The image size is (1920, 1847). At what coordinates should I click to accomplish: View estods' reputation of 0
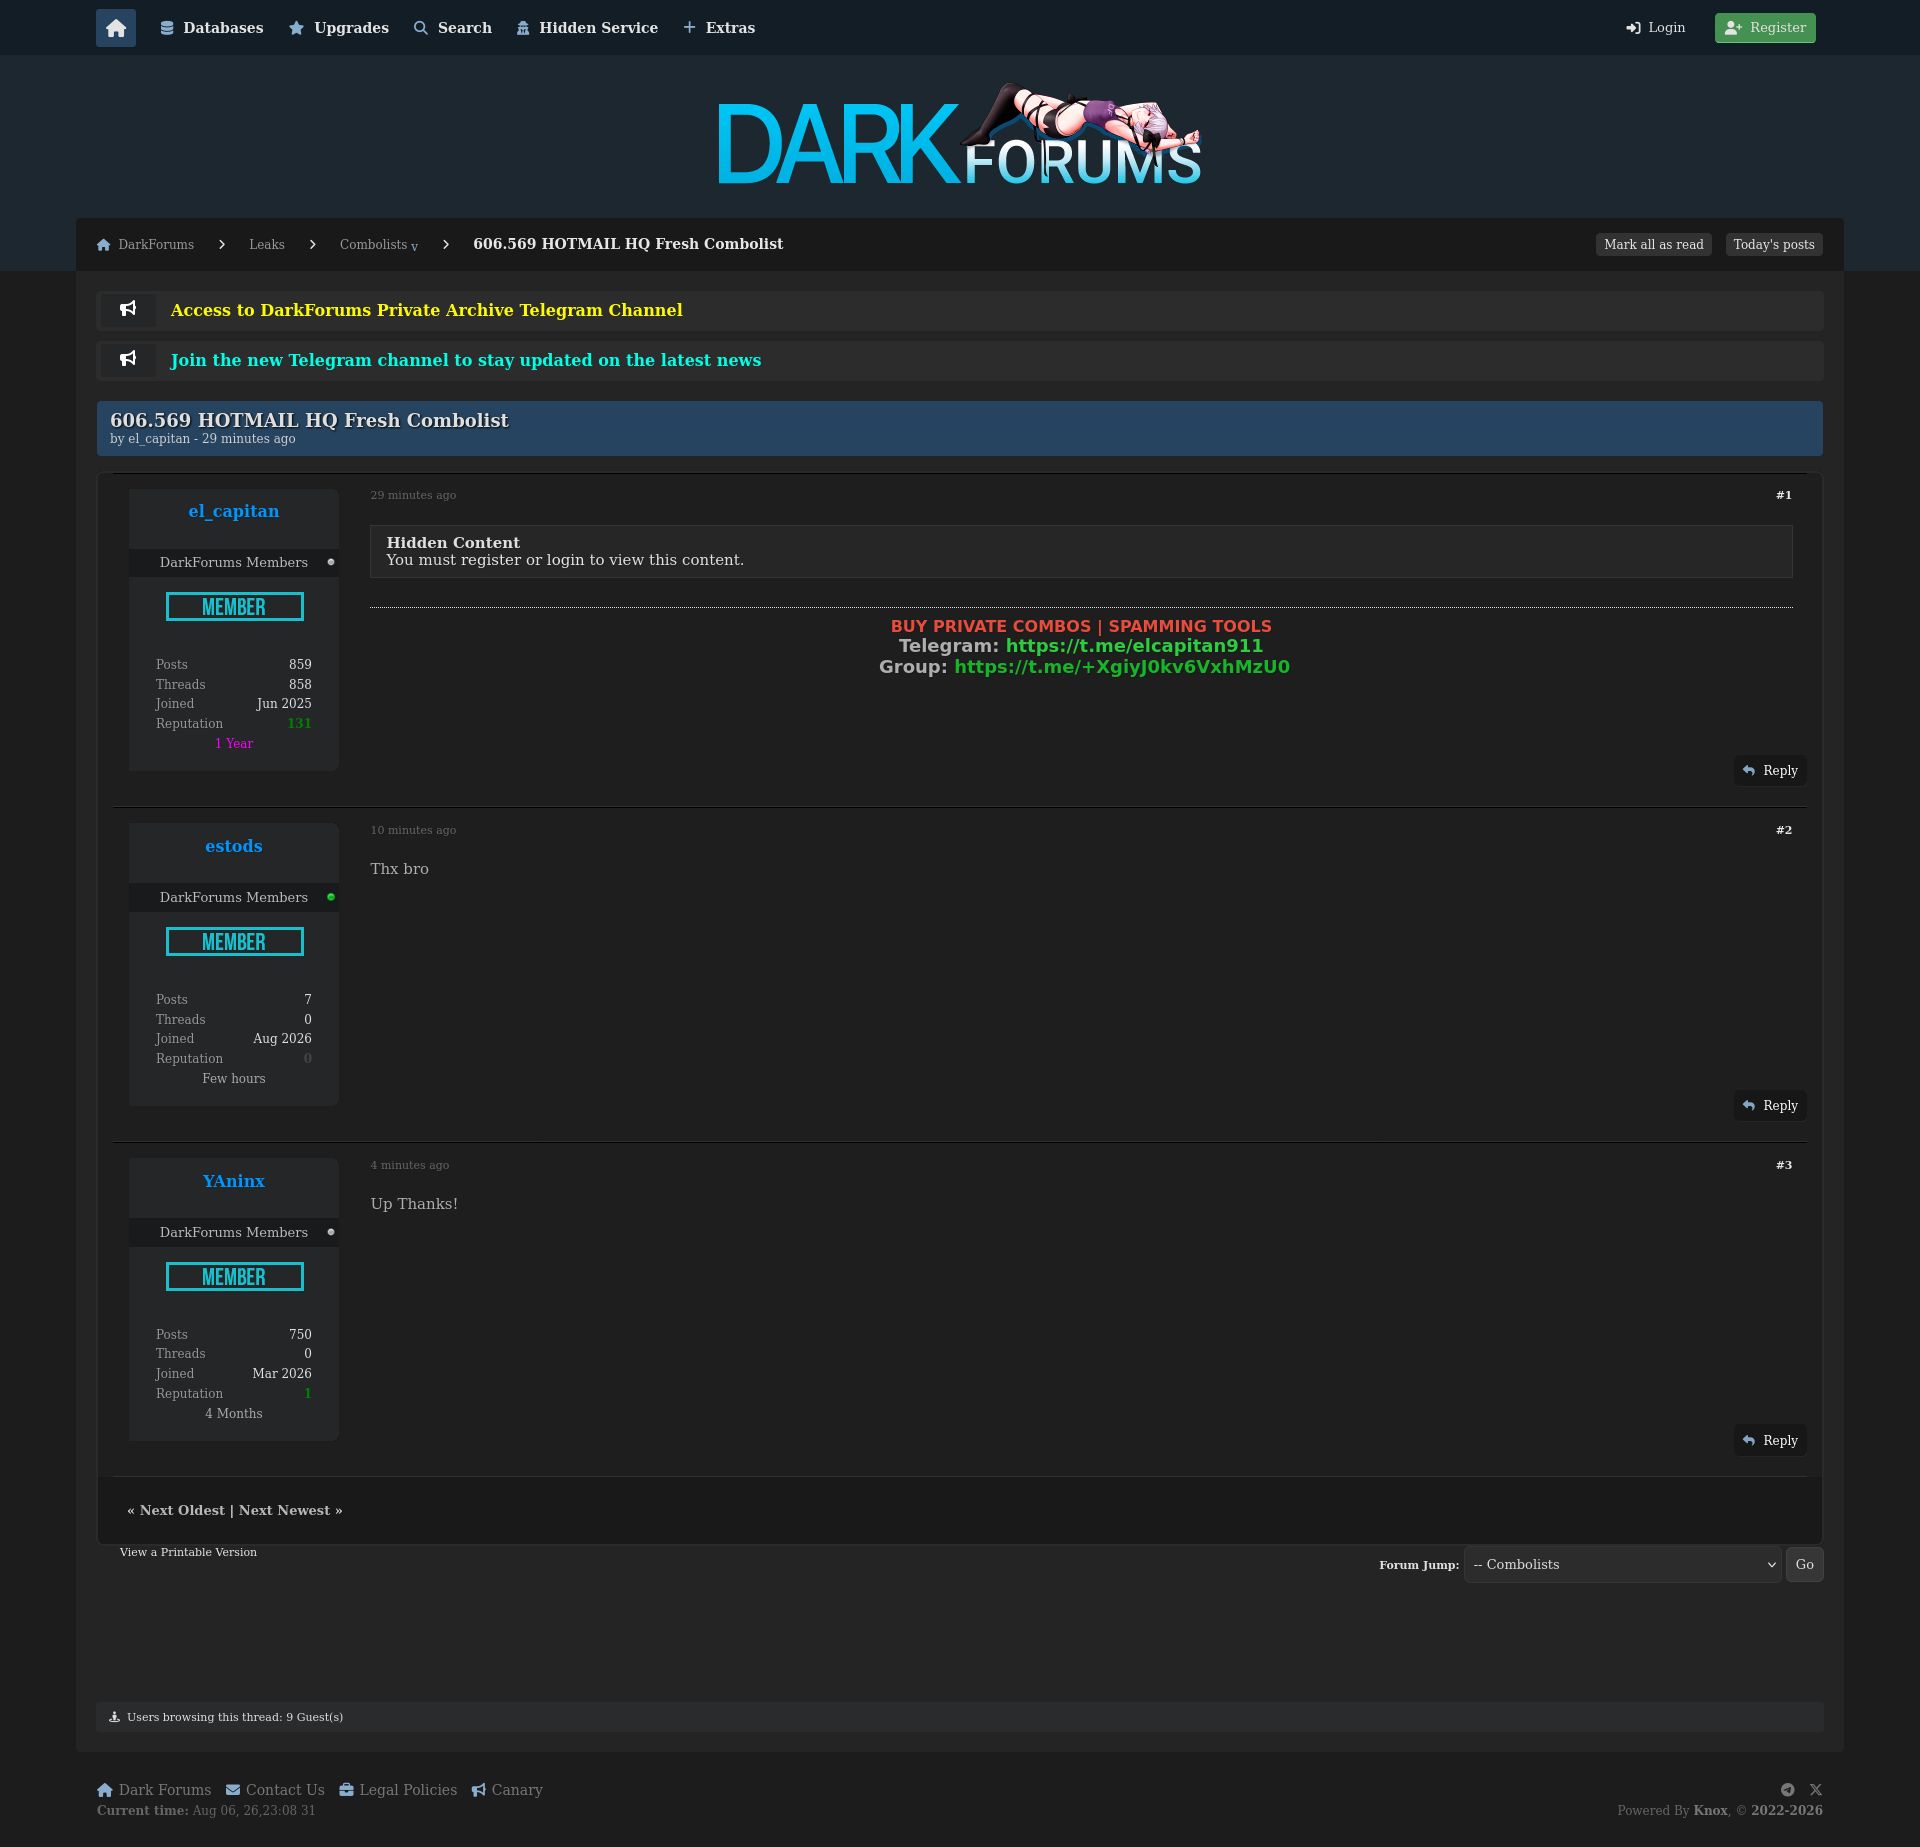[x=308, y=1059]
